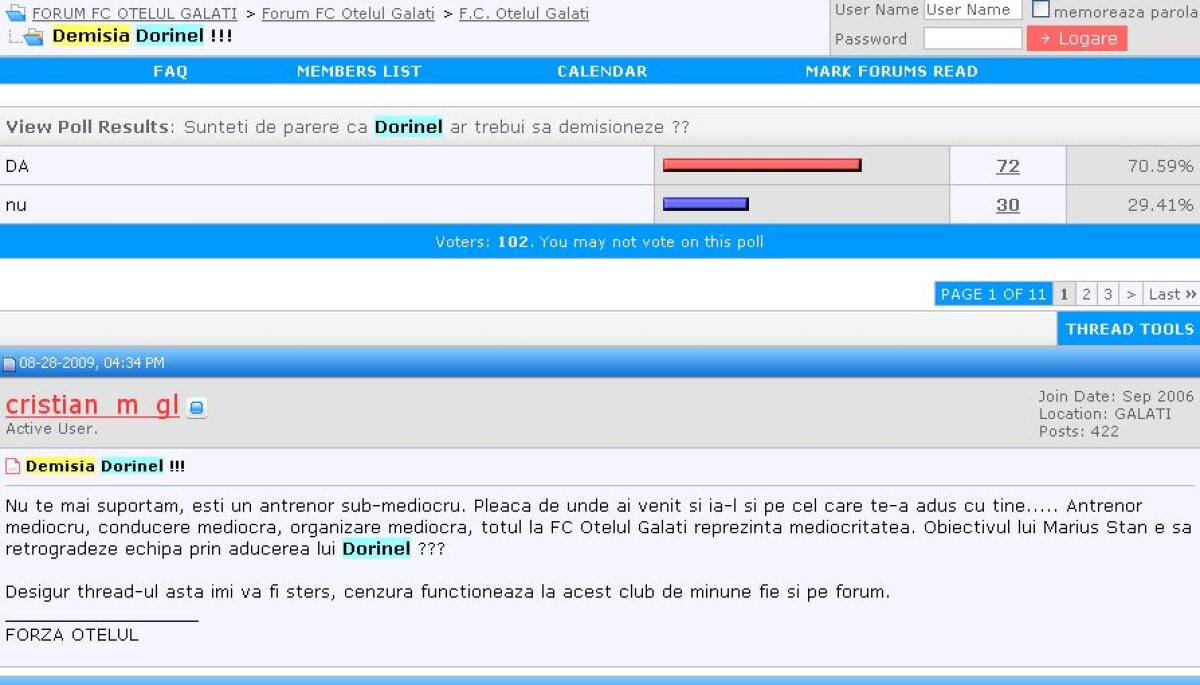The height and width of the screenshot is (685, 1200).
Task: Open the THREAD TOOLS dropdown
Action: click(x=1129, y=328)
